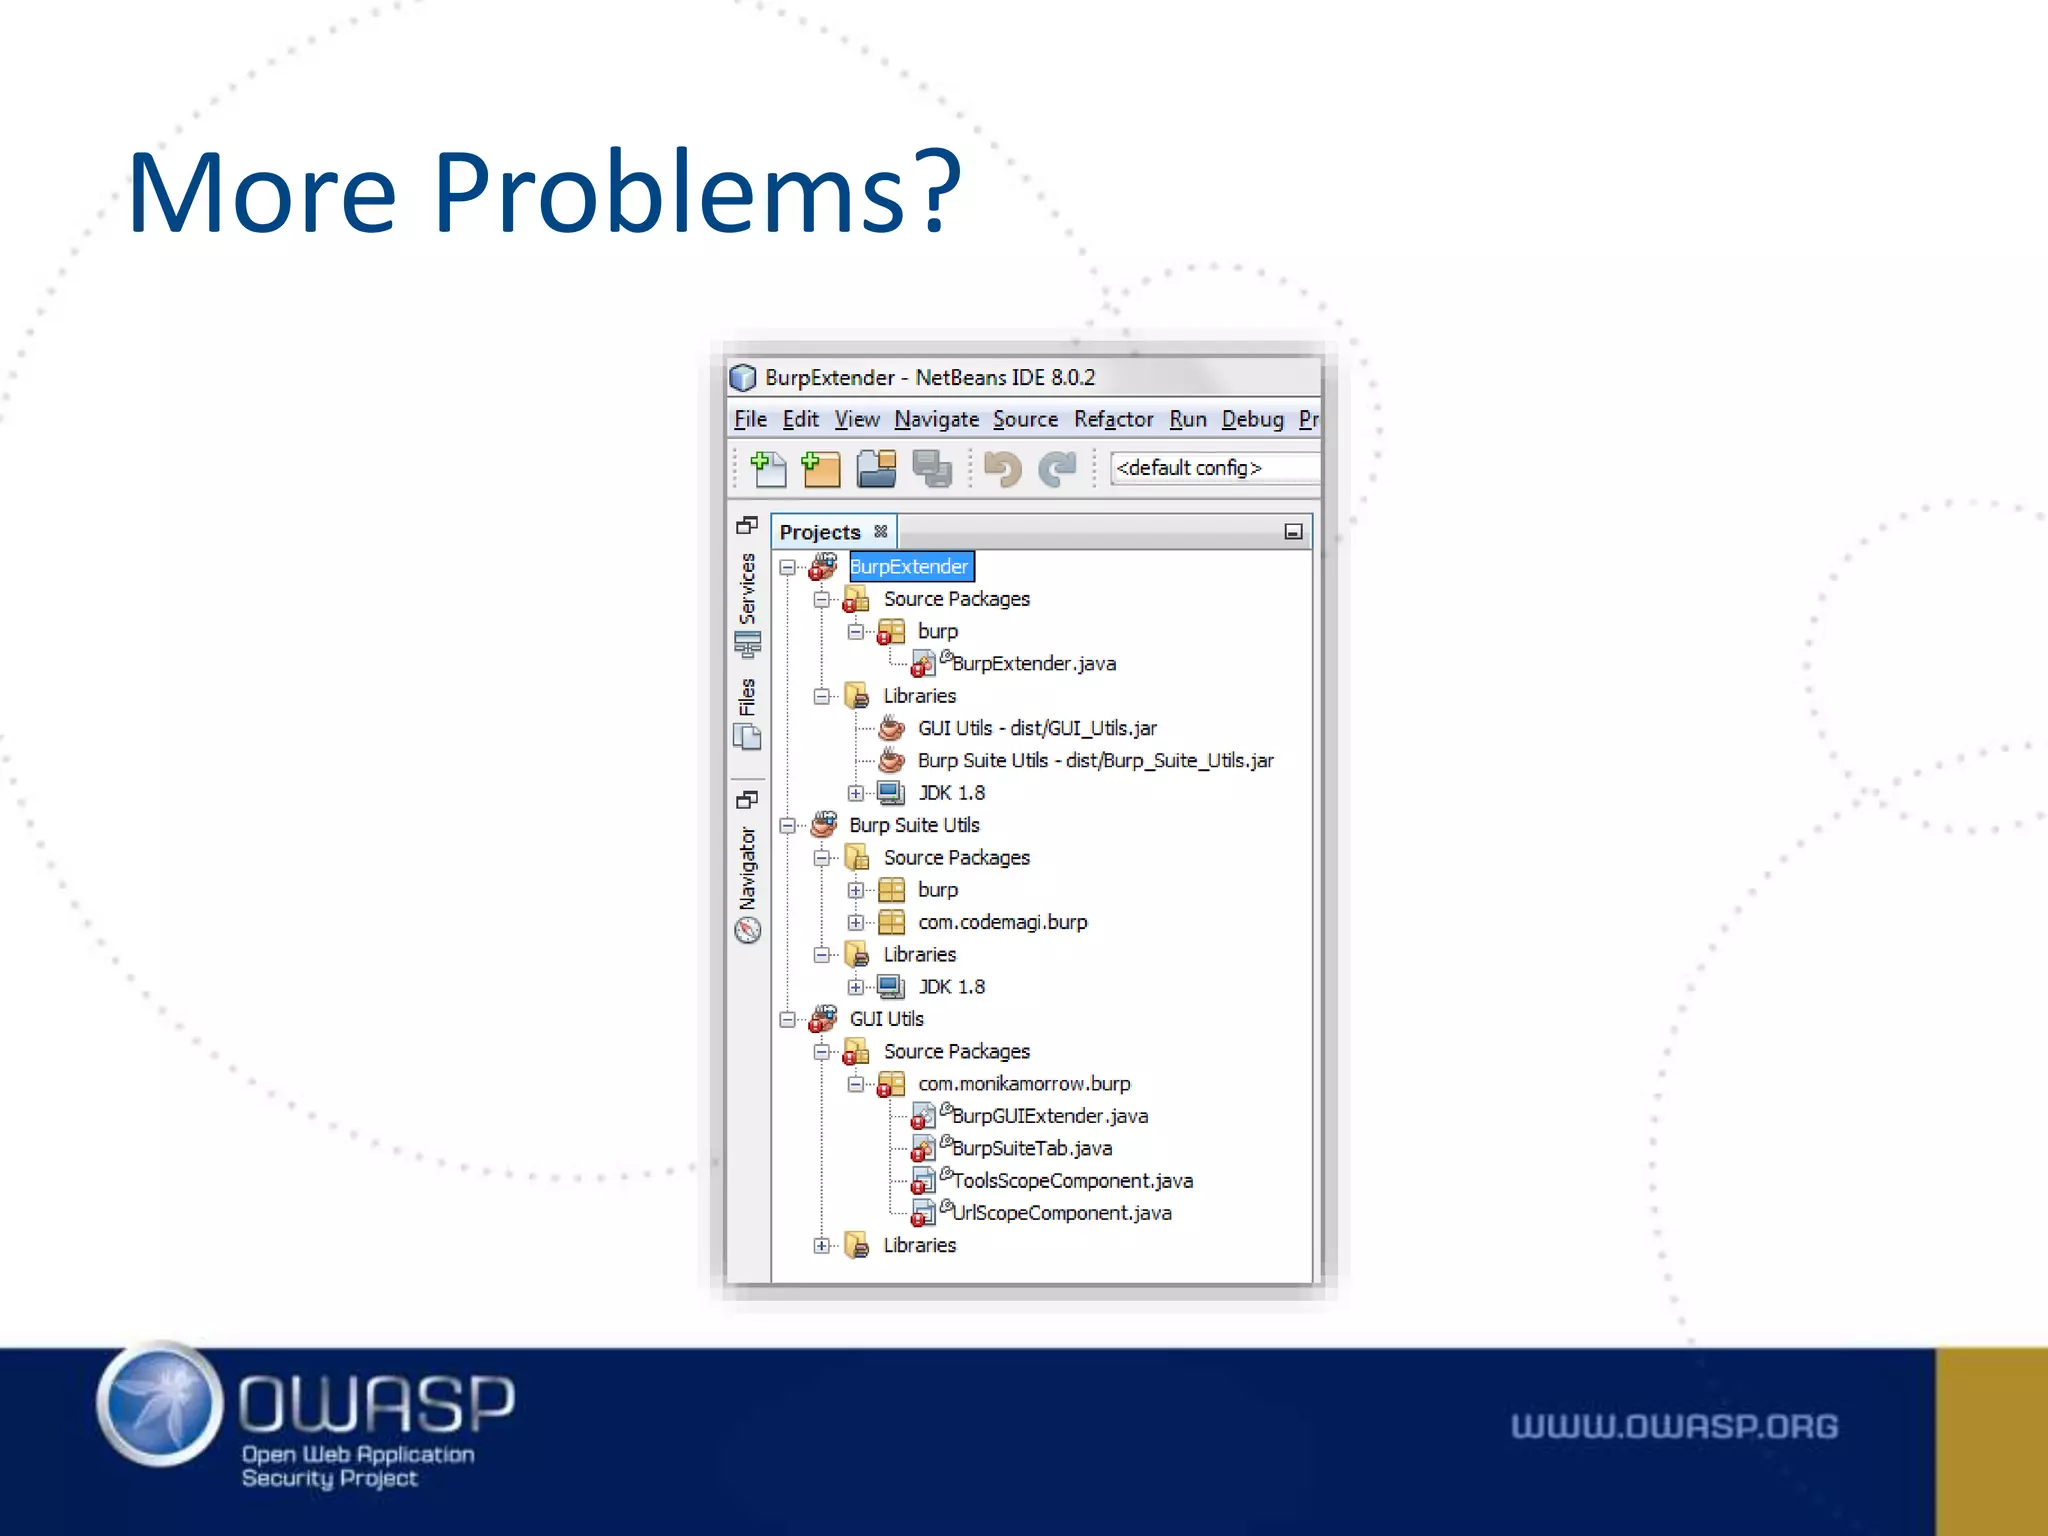
Task: Click the BurpGUIExtender.java file icon
Action: tap(923, 1116)
